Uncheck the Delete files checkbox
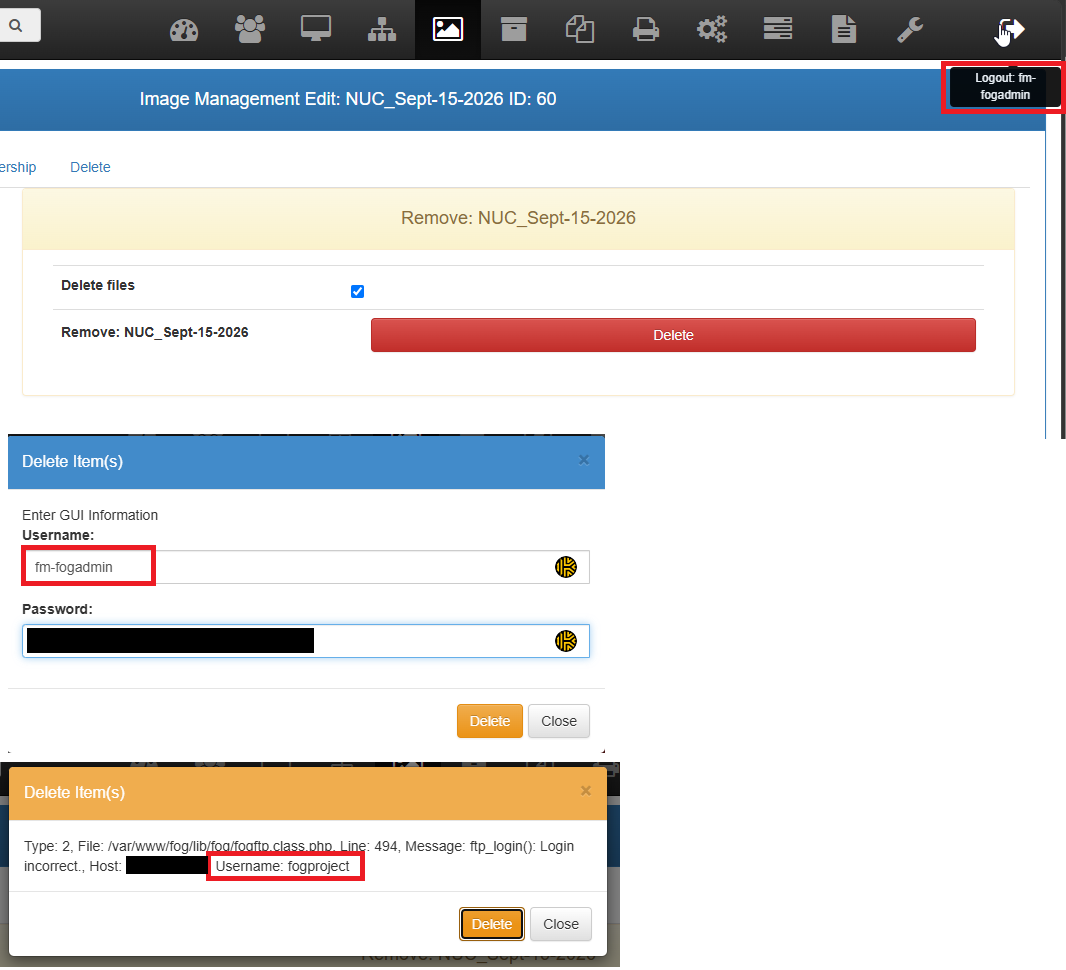This screenshot has height=970, width=1066. tap(358, 292)
